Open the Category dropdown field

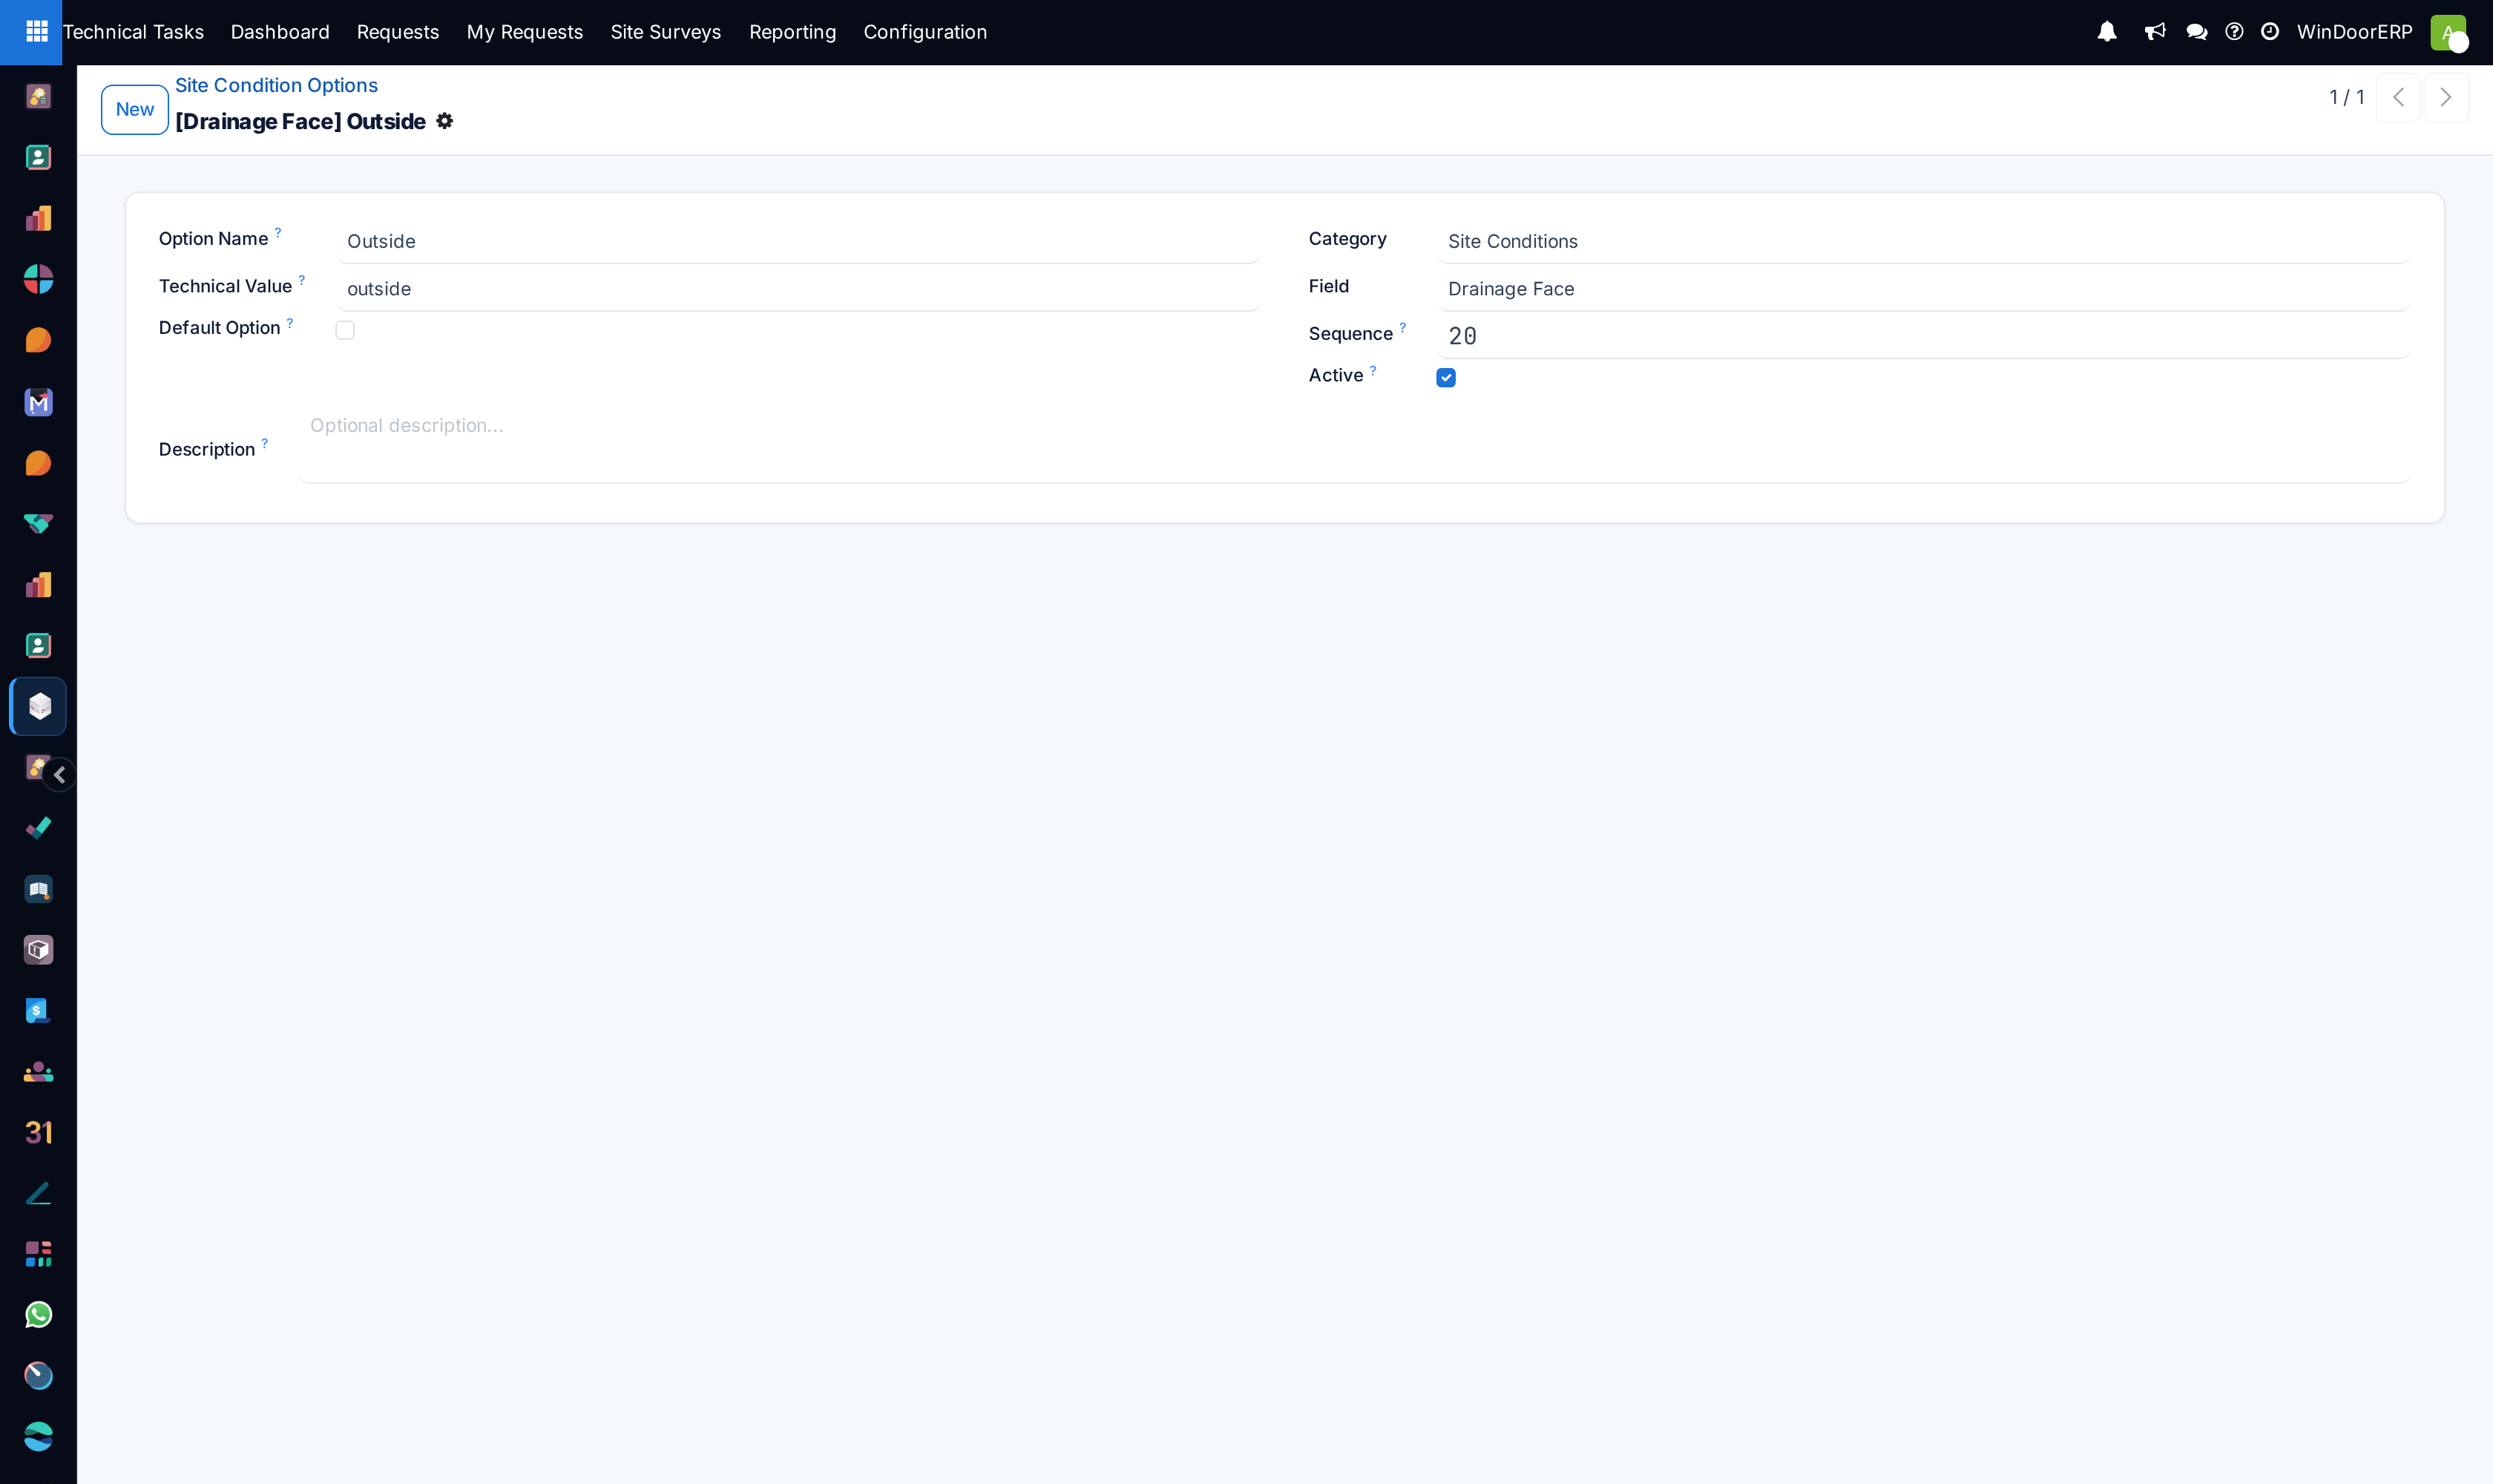[x=1923, y=241]
